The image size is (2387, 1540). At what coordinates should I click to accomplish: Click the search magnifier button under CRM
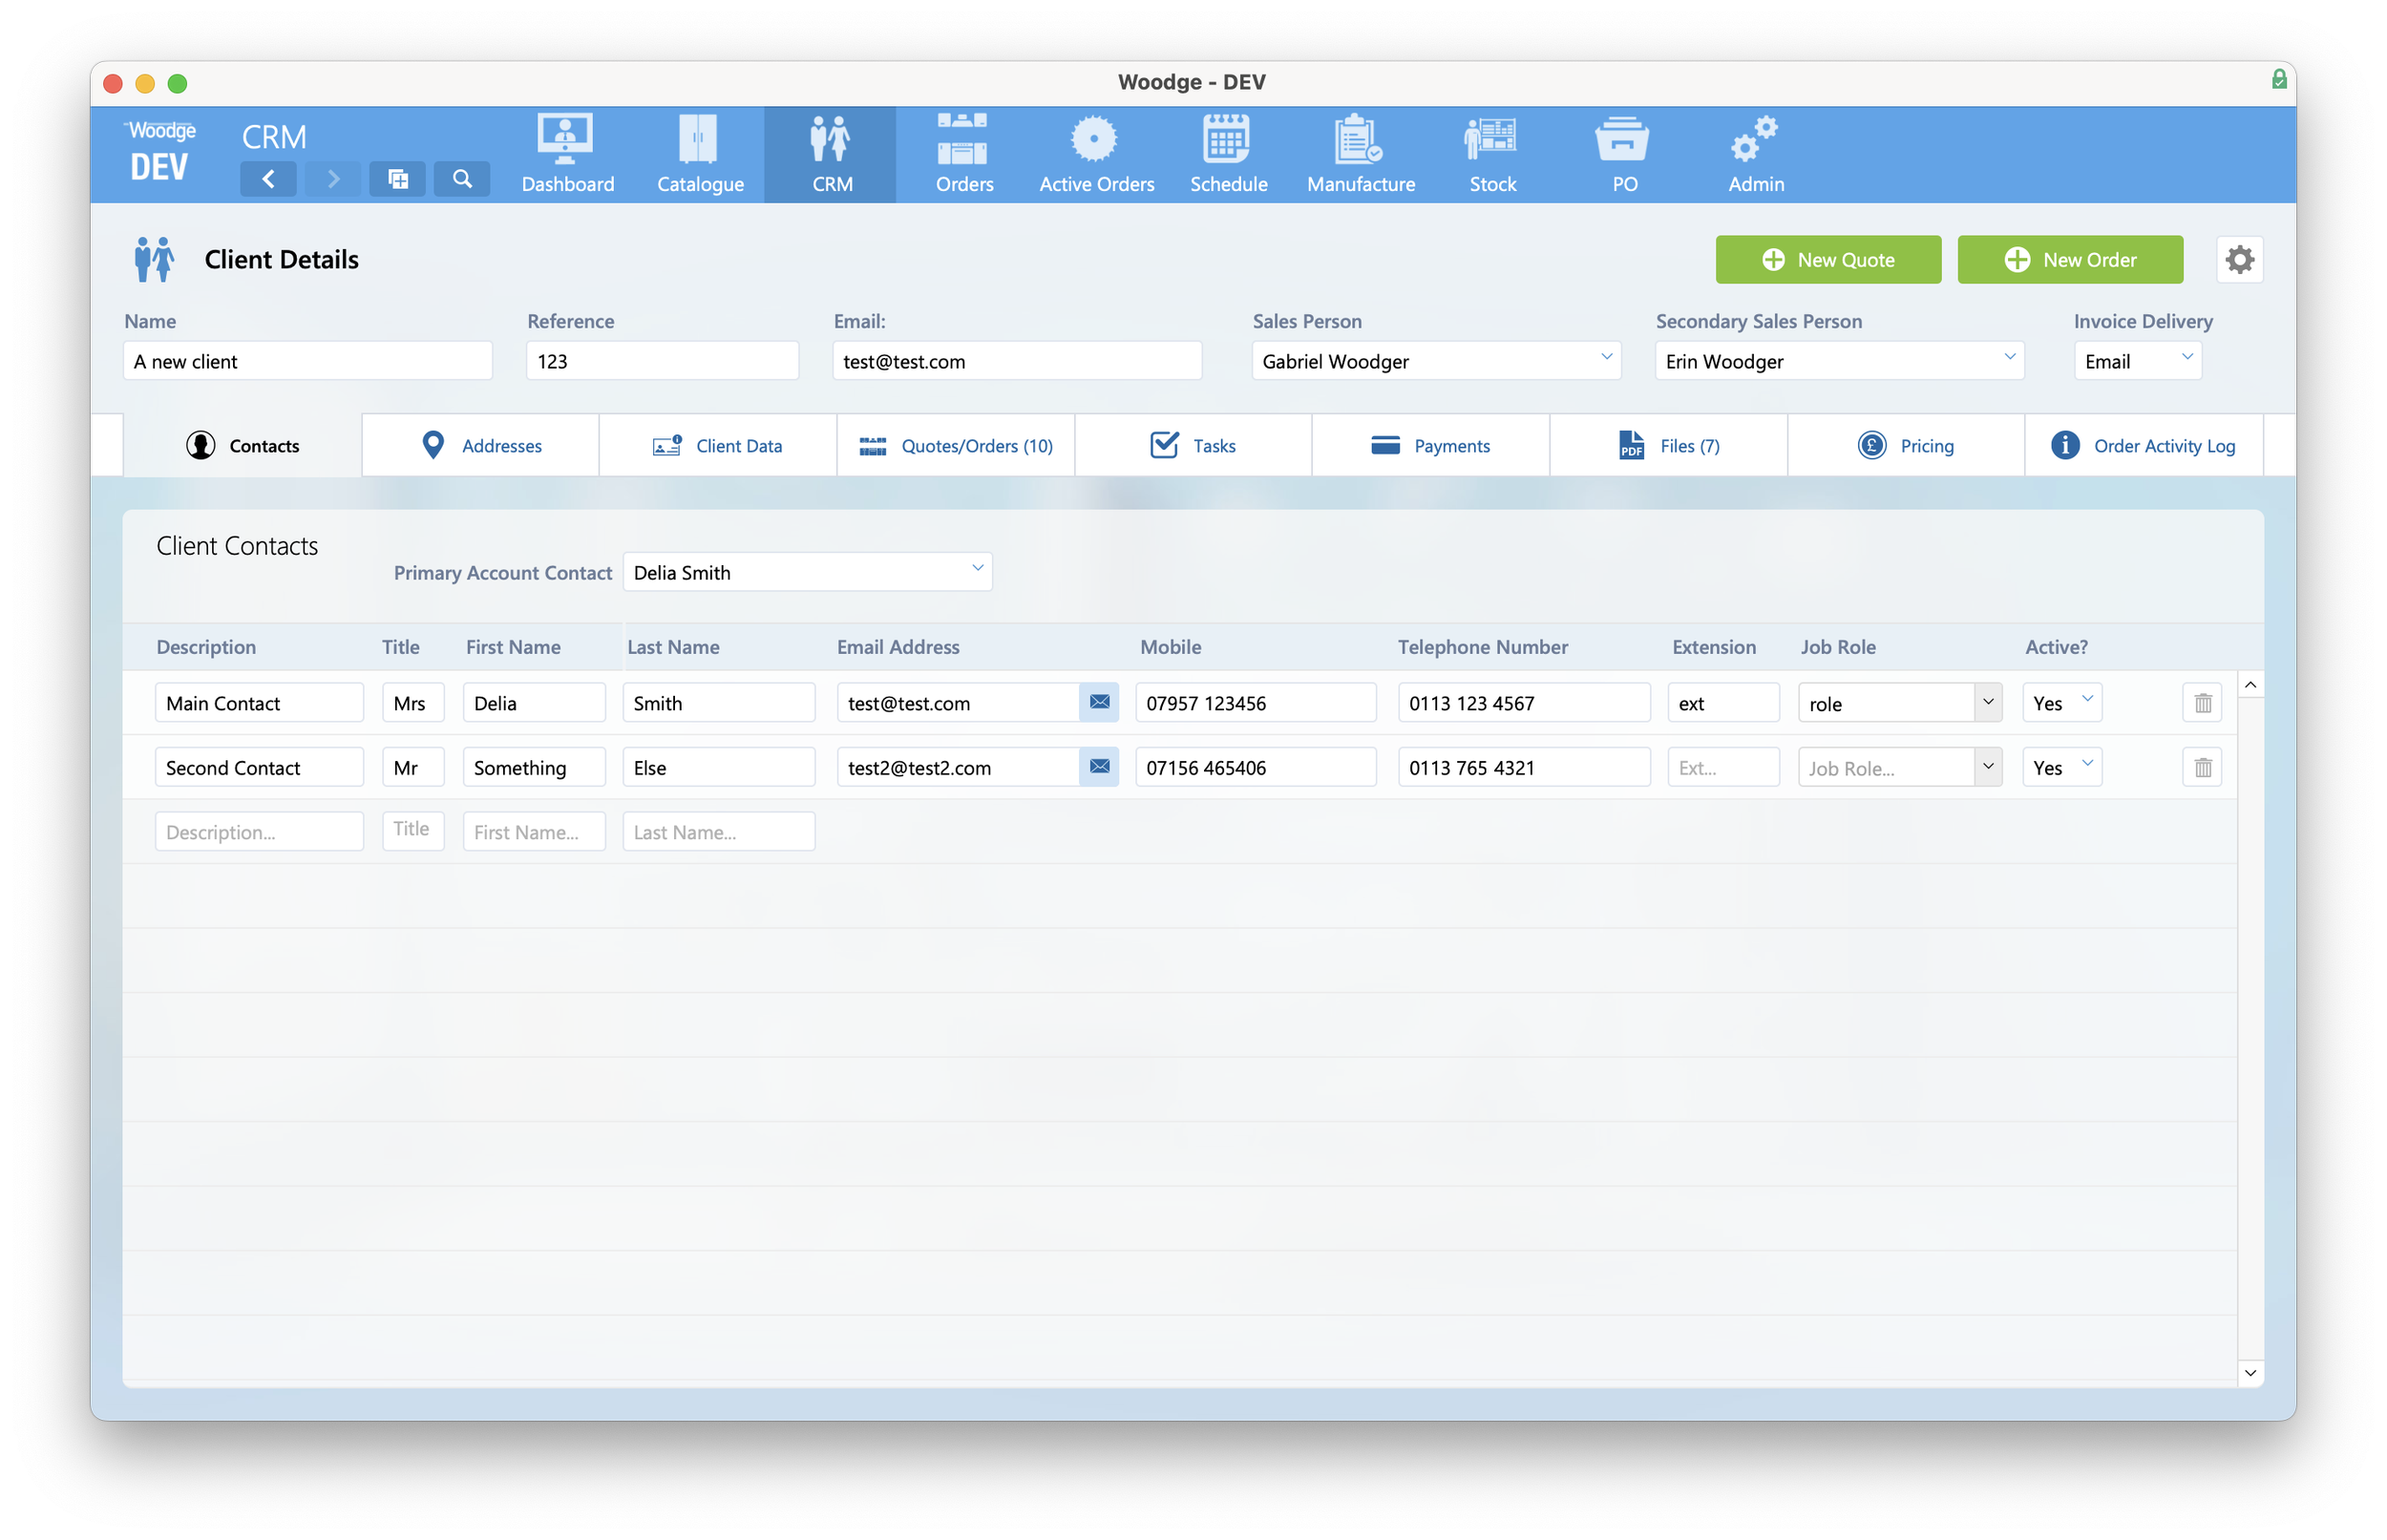[461, 179]
